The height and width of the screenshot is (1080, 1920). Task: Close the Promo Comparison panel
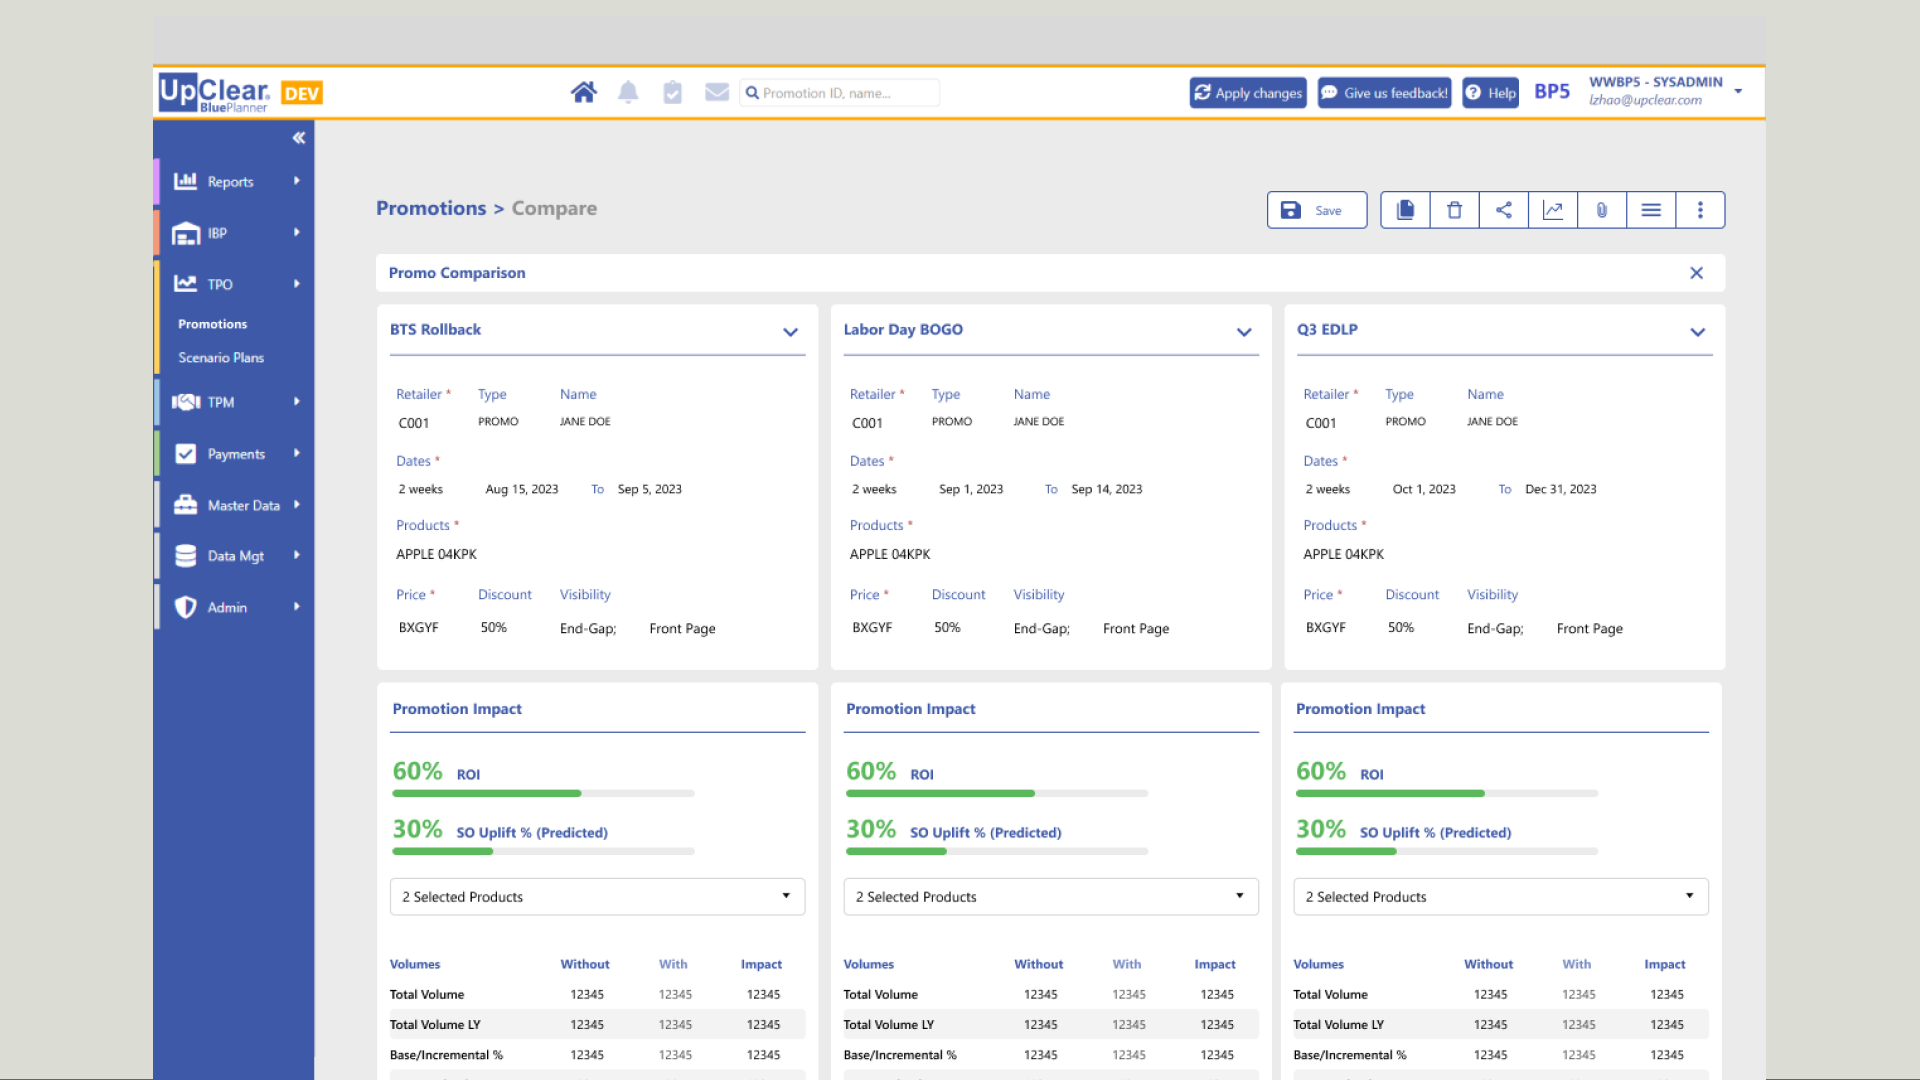coord(1696,273)
